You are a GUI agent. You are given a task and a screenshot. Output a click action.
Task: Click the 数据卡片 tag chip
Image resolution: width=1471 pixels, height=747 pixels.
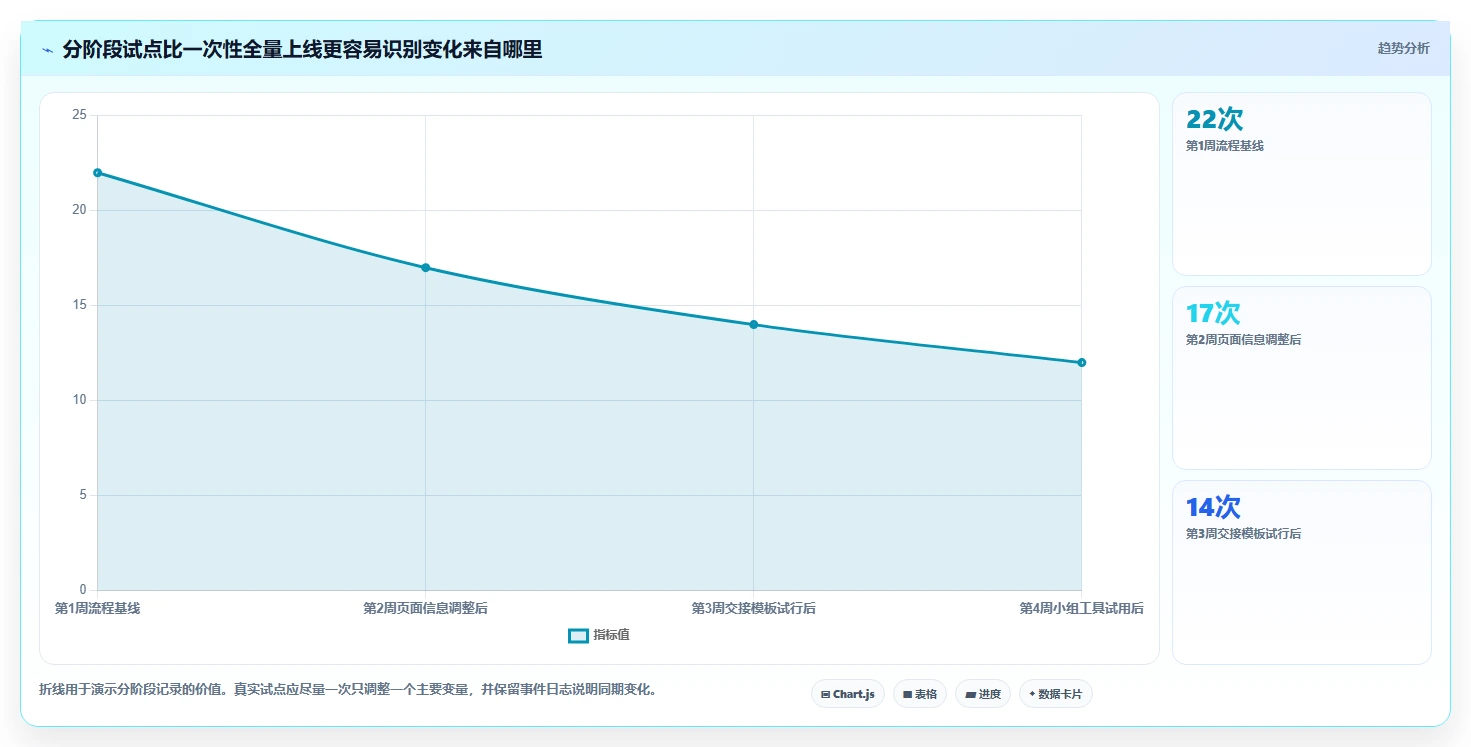[1056, 694]
